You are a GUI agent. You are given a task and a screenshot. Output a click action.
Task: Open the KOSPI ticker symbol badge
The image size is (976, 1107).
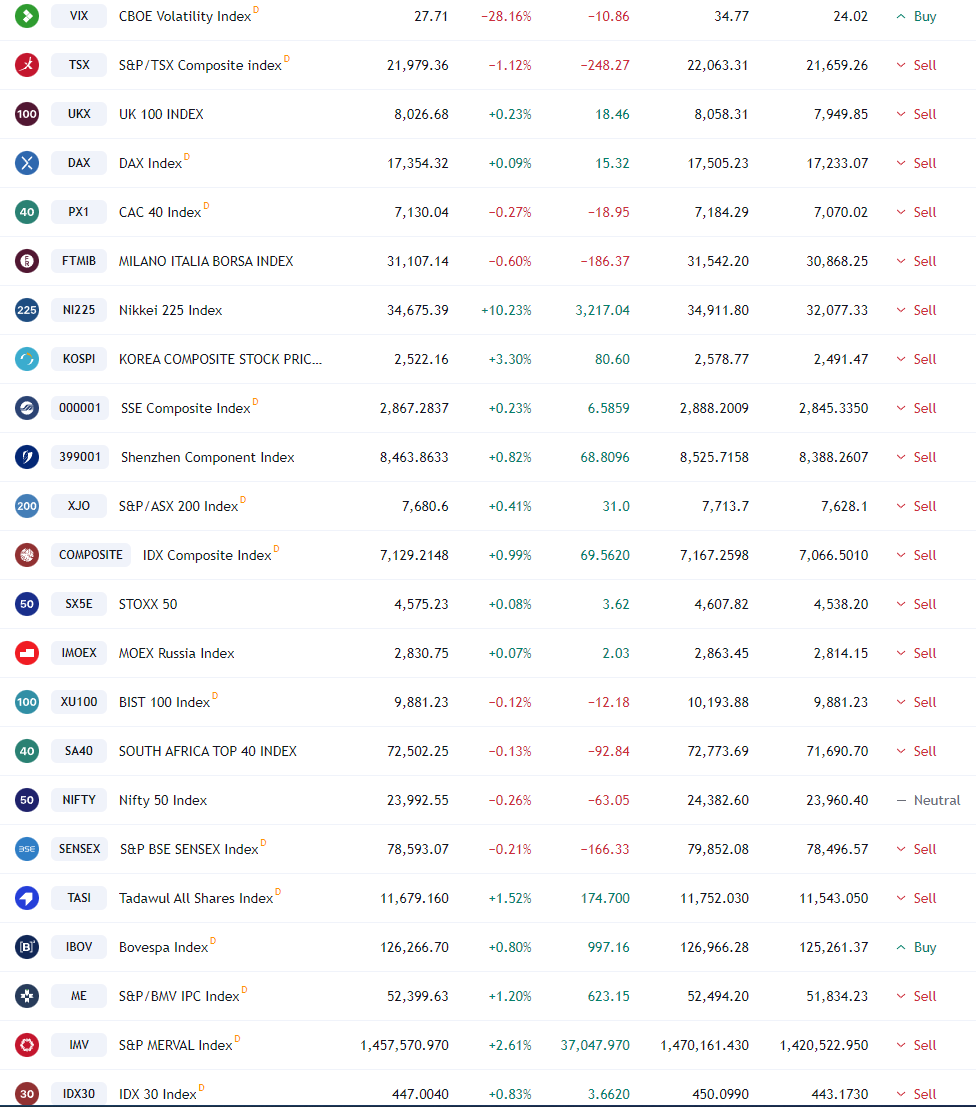(79, 359)
